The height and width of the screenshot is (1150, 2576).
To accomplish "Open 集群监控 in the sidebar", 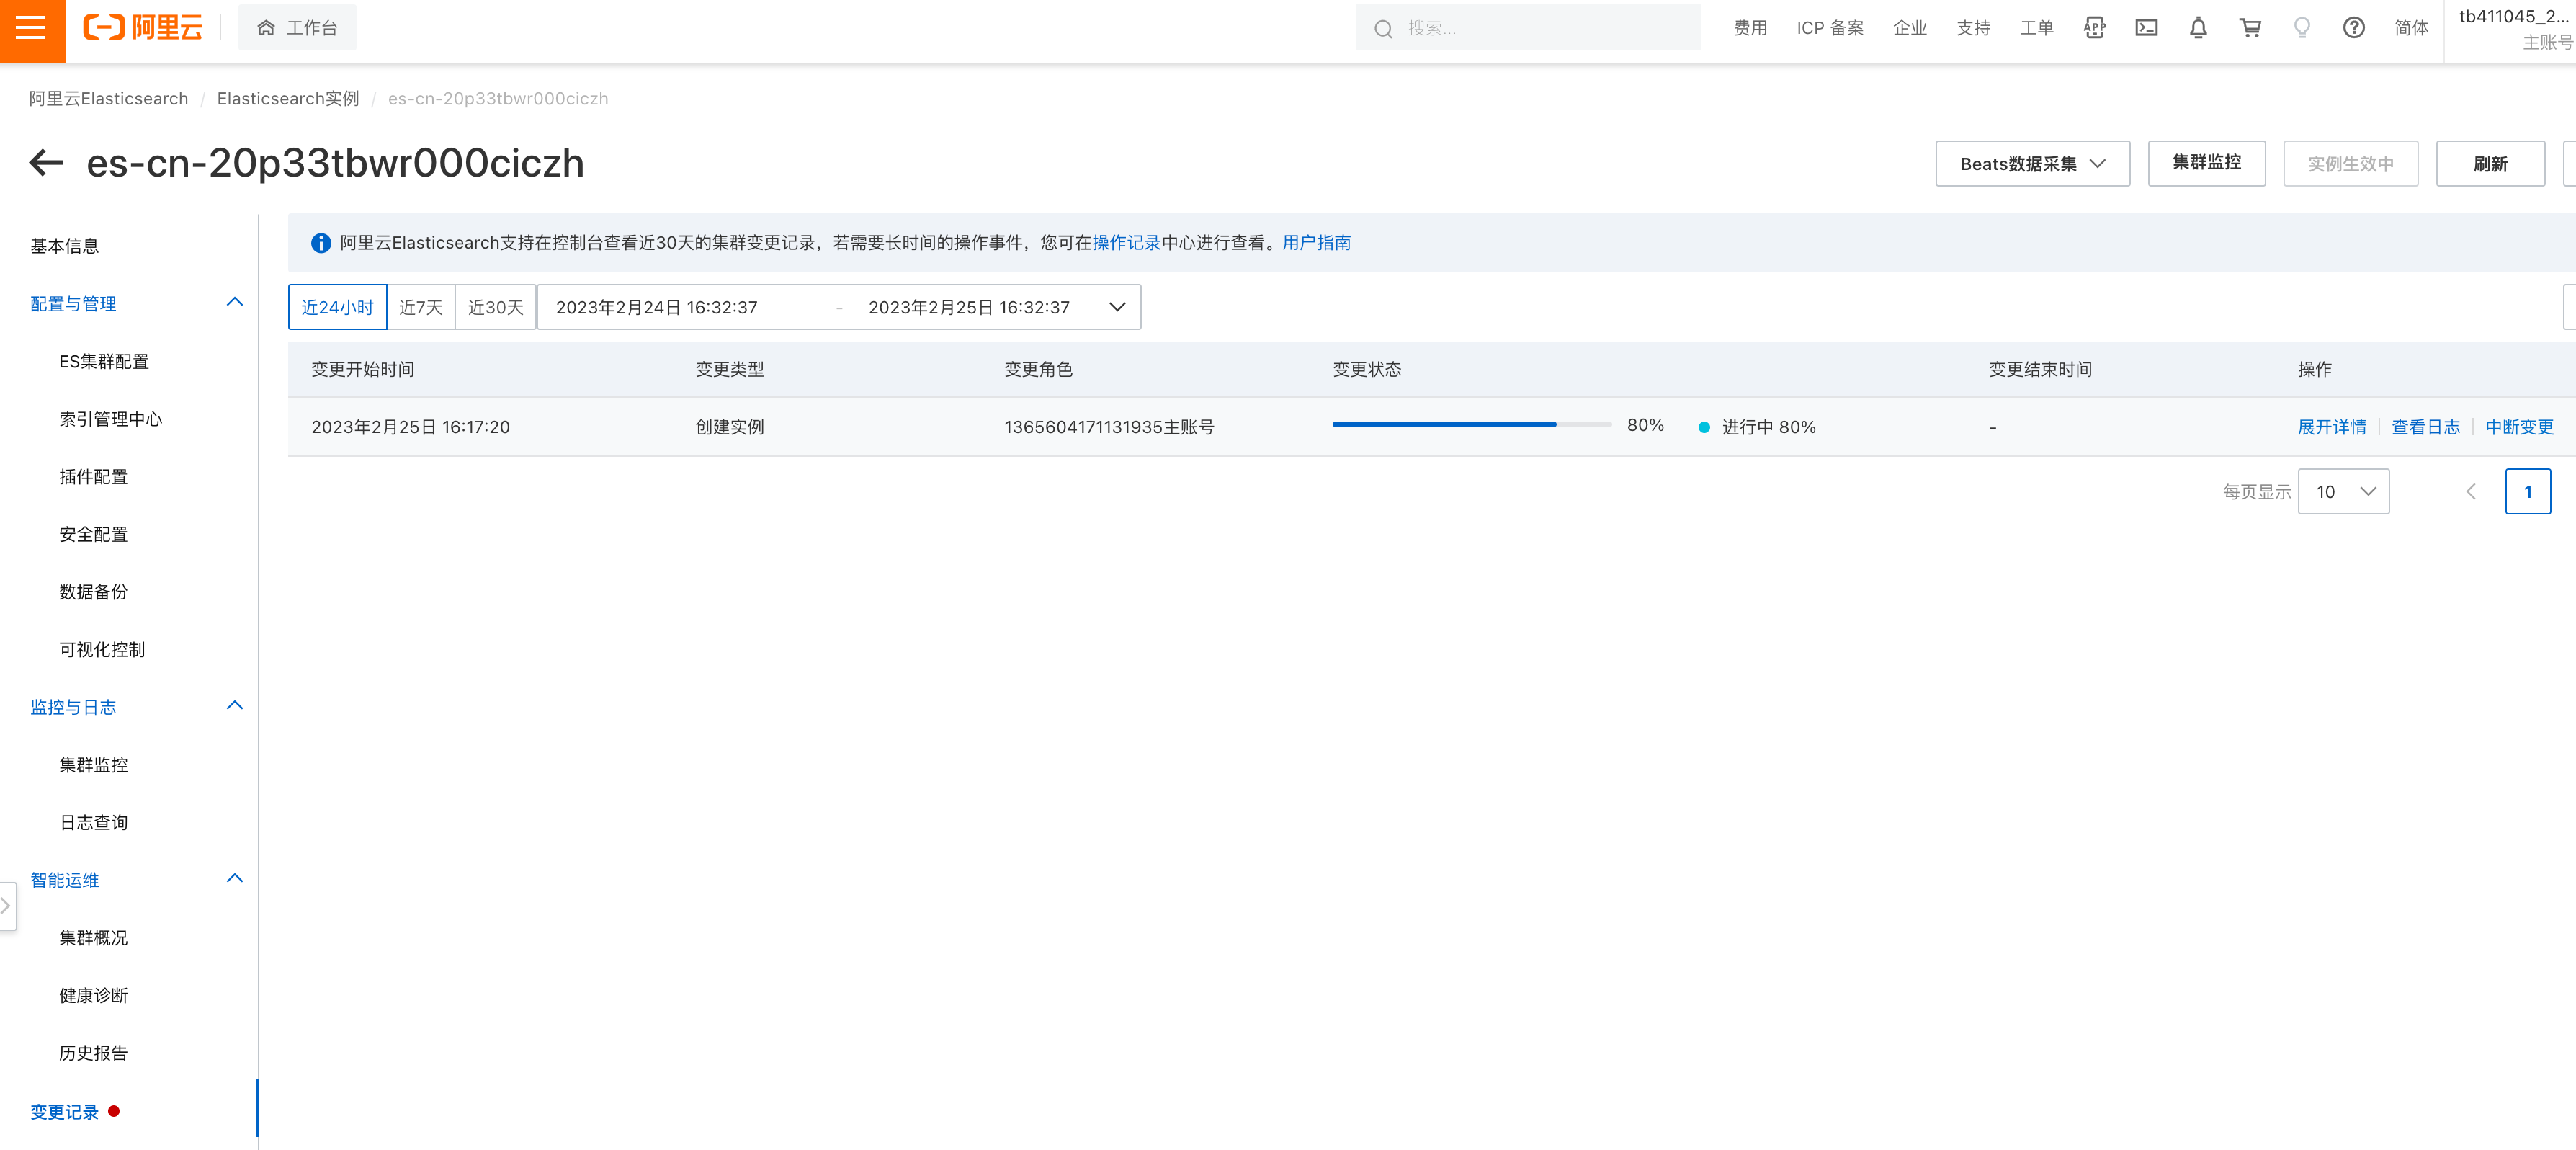I will click(93, 765).
